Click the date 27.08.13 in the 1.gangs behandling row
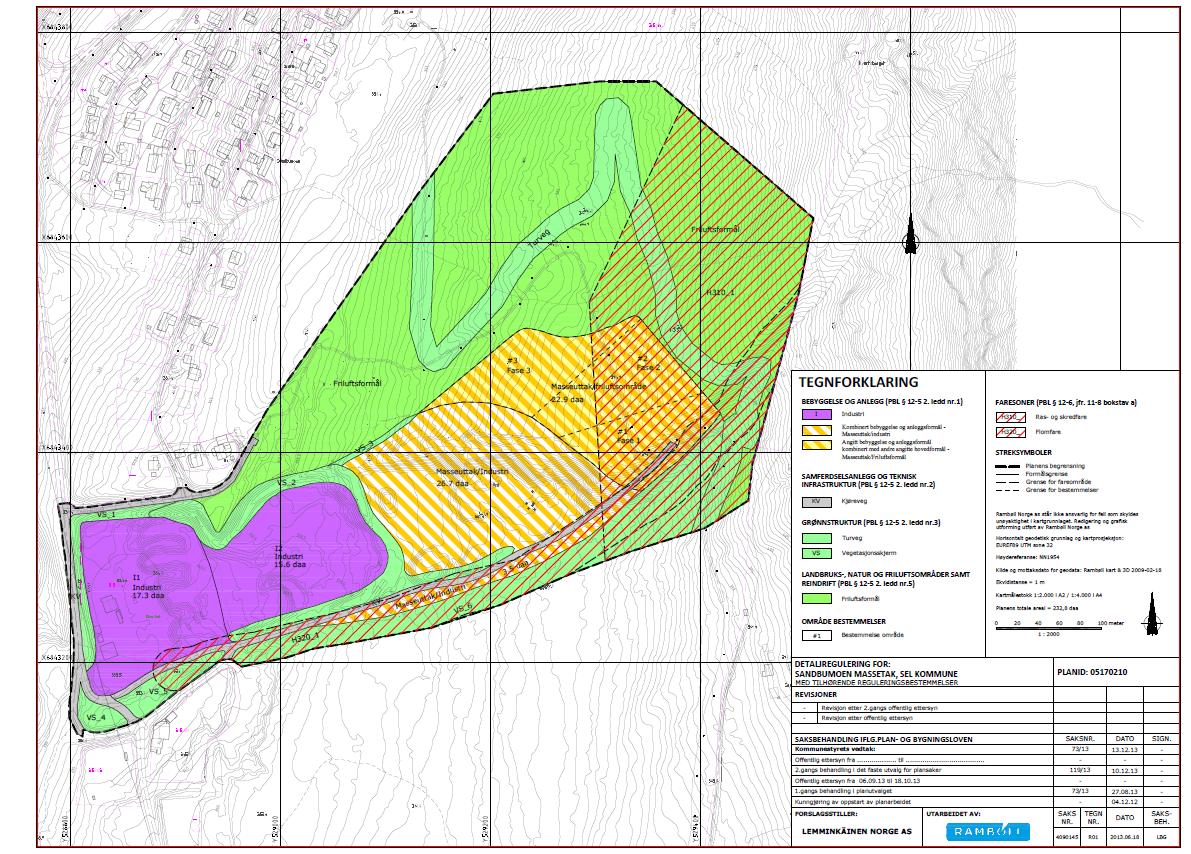 point(1124,792)
